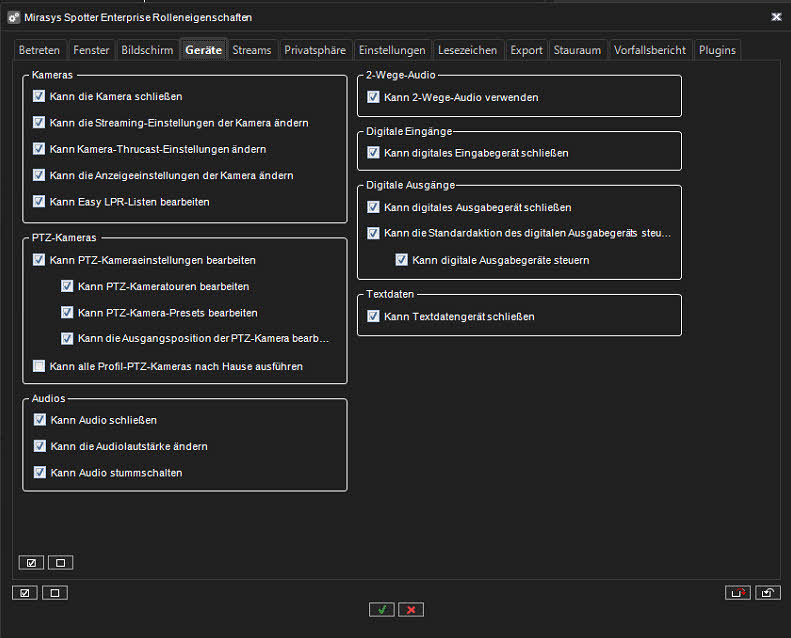Screen dimensions: 791x638
Task: Click check-all icon inside the Geräte tab panel
Action: point(31,562)
